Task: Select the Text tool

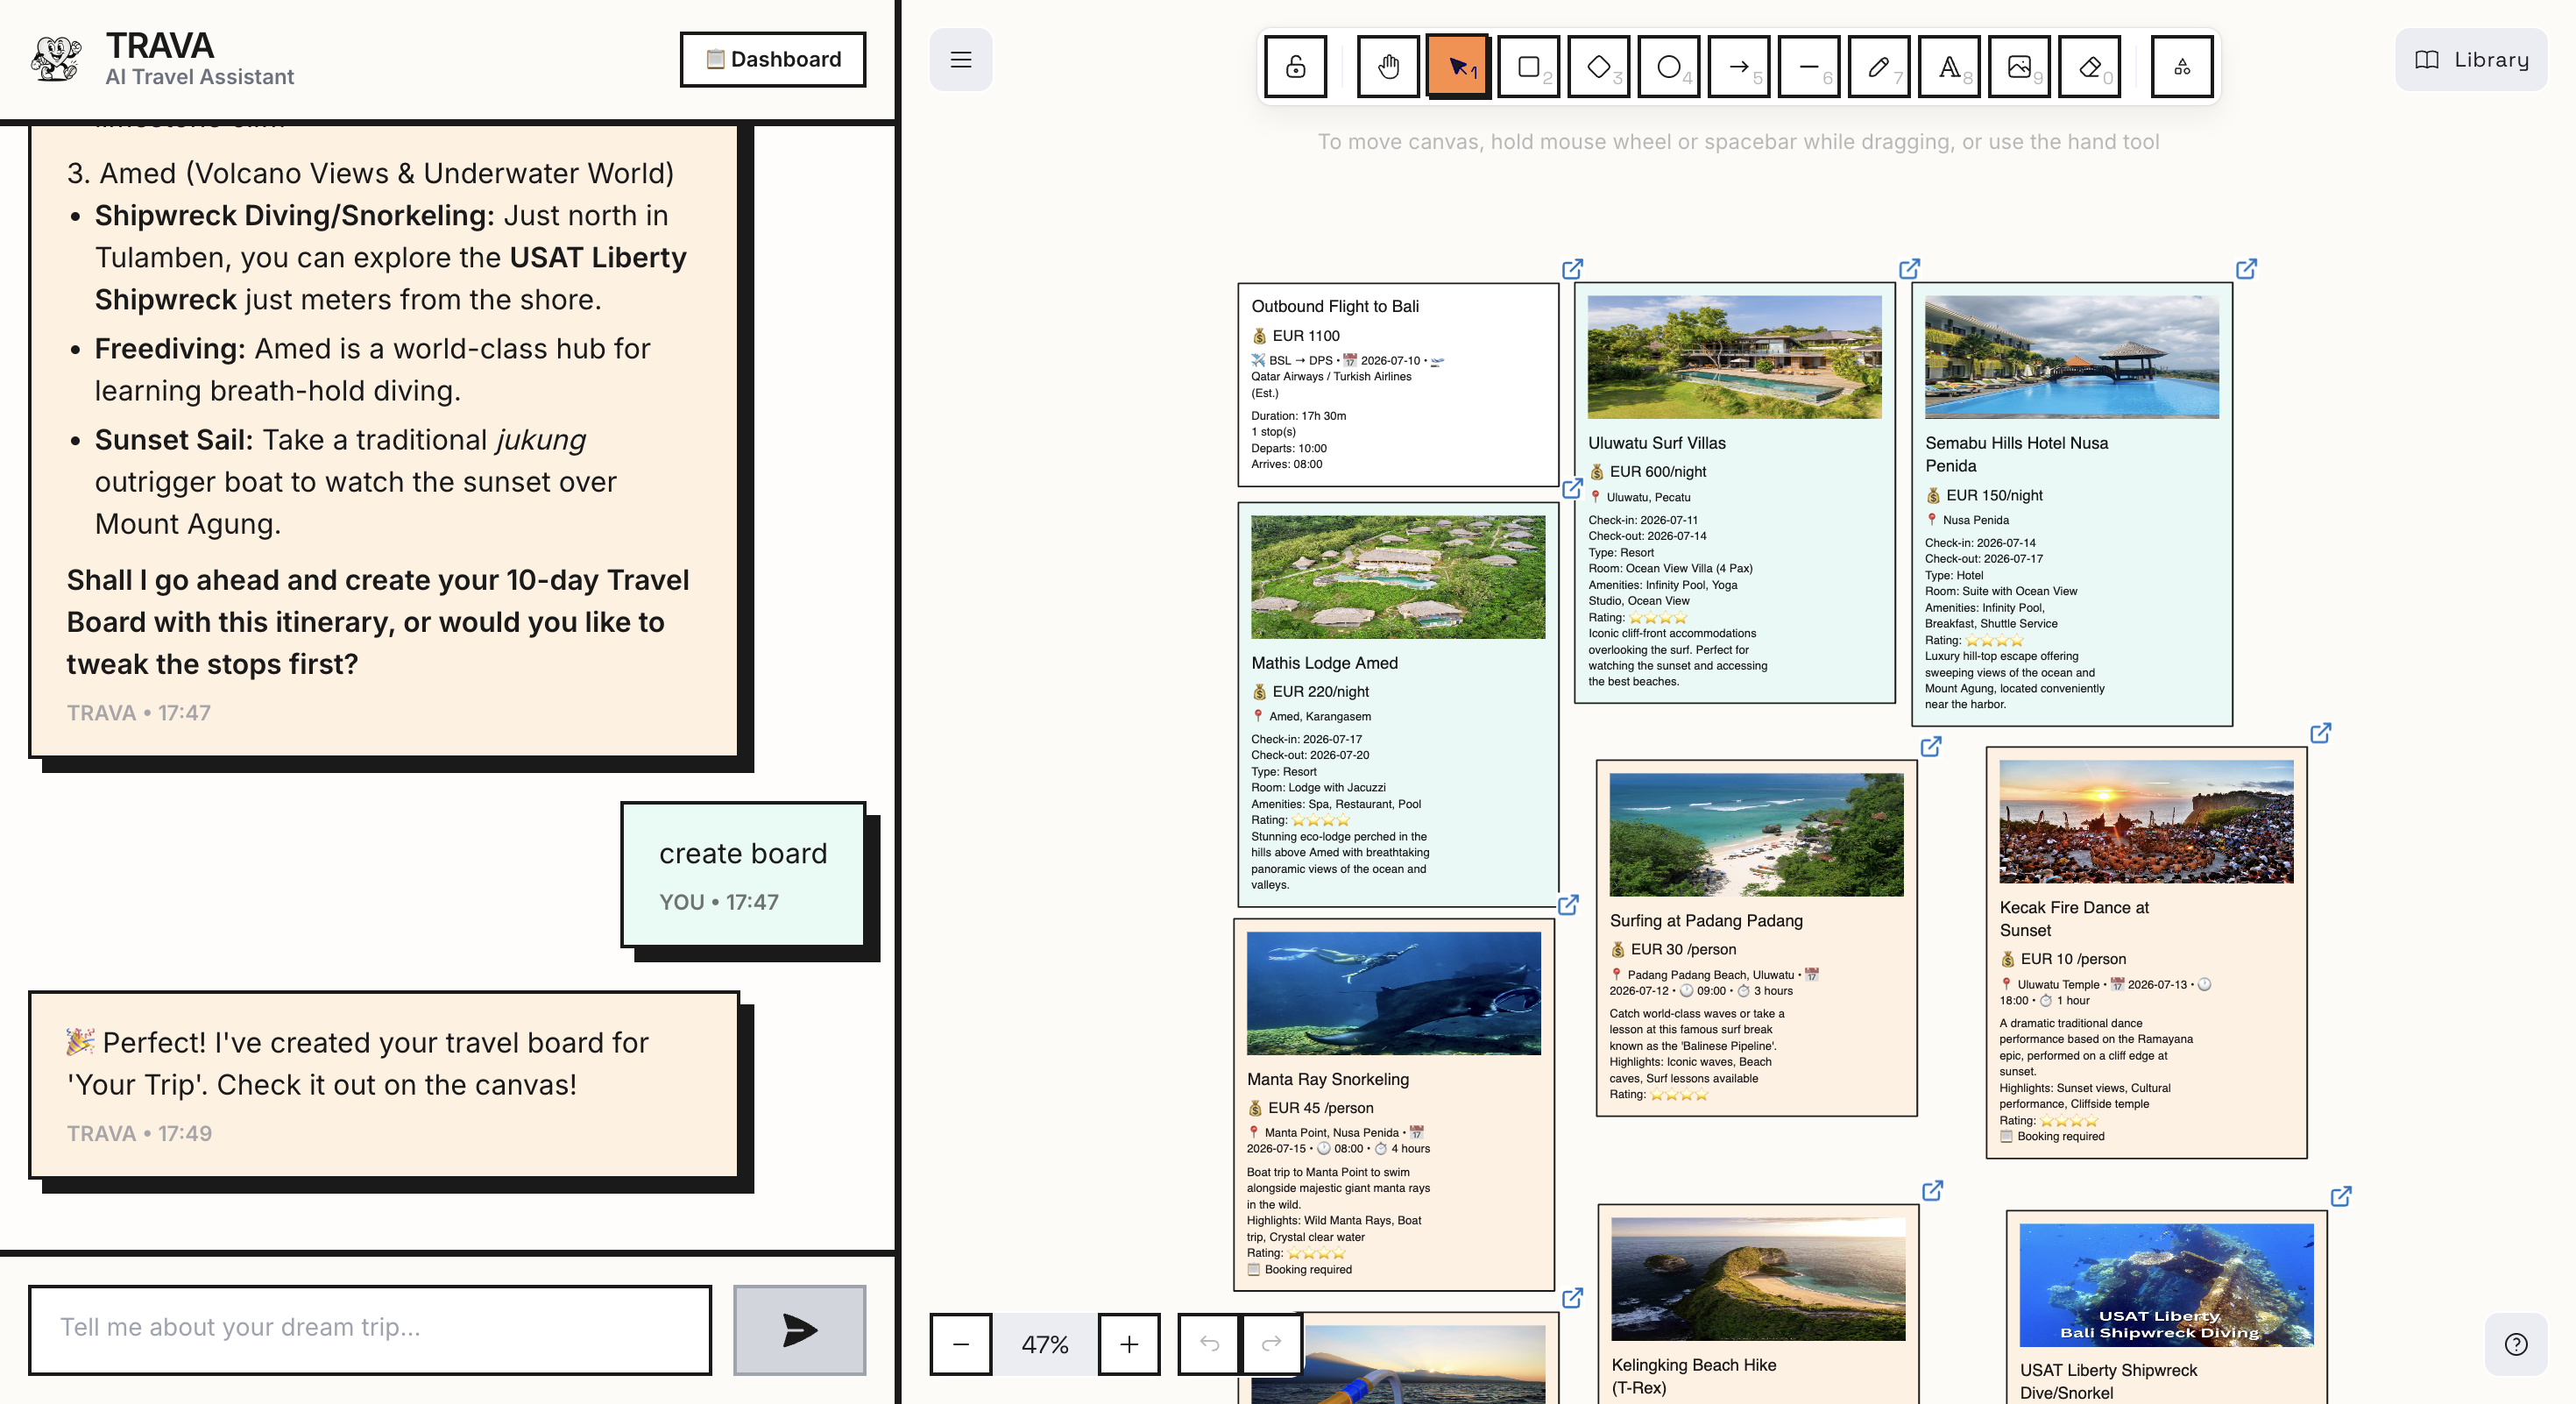Action: point(1949,66)
